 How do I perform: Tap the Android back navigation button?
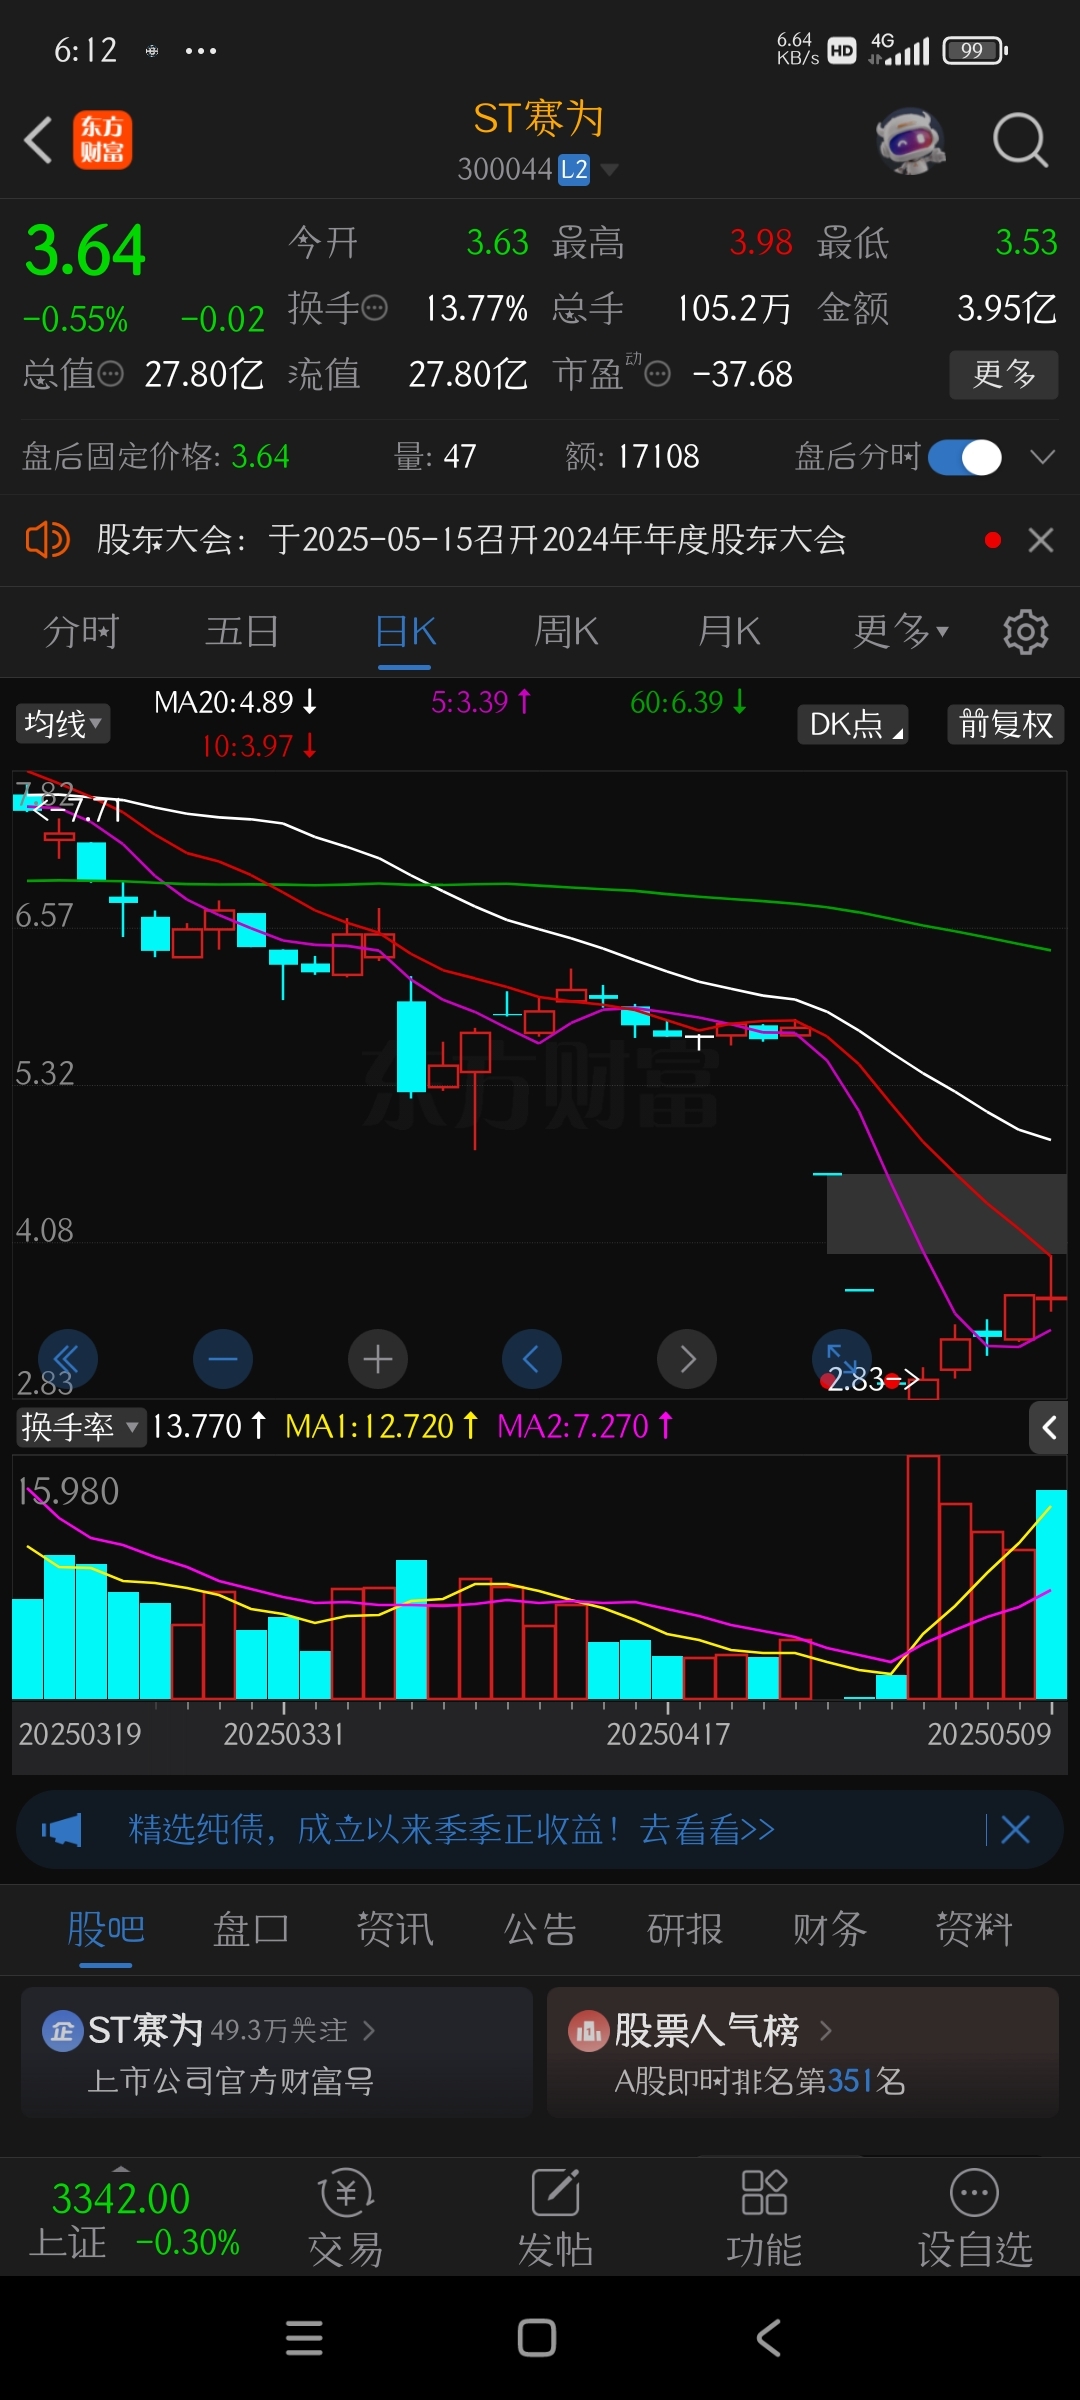(x=768, y=2338)
